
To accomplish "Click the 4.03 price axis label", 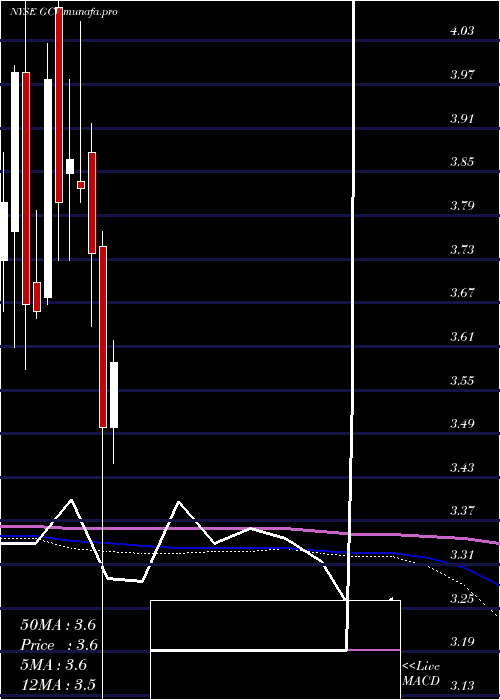I will [x=462, y=31].
